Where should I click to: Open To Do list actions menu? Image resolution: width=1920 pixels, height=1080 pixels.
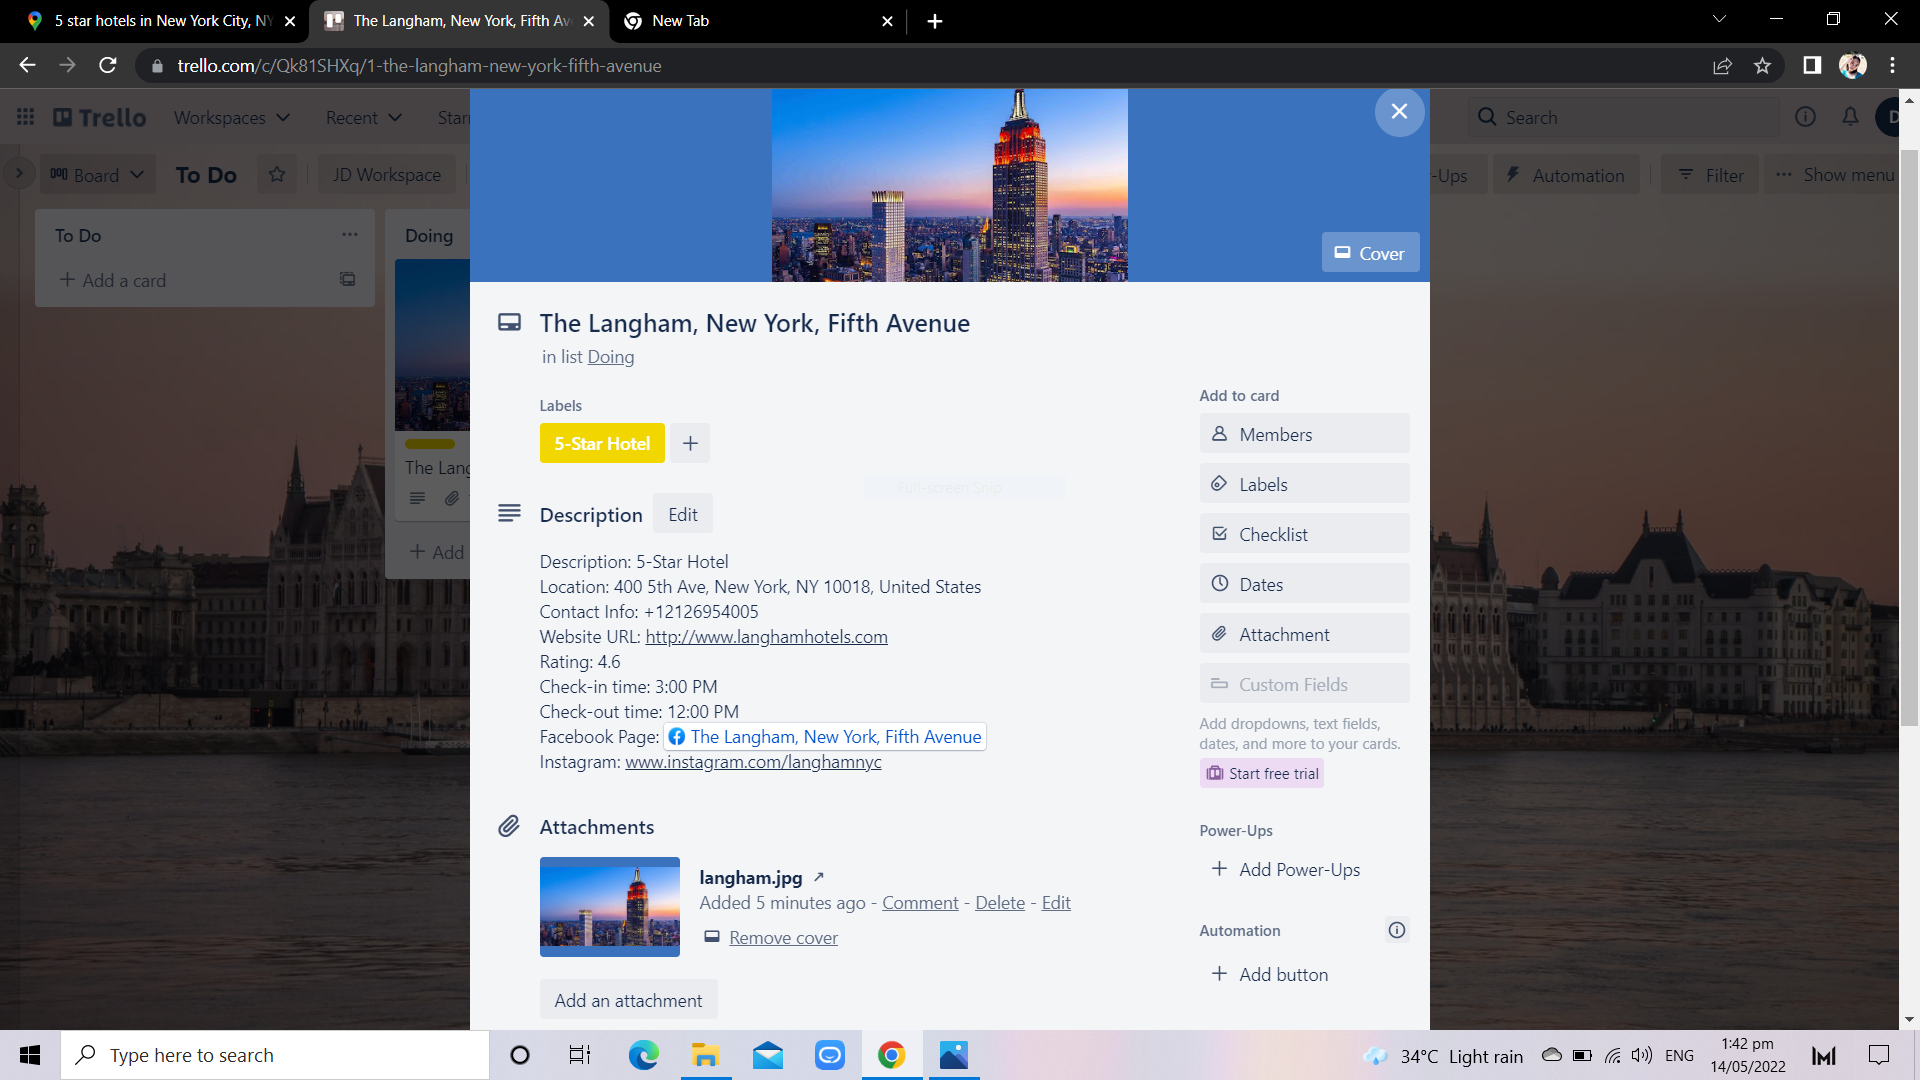tap(349, 235)
